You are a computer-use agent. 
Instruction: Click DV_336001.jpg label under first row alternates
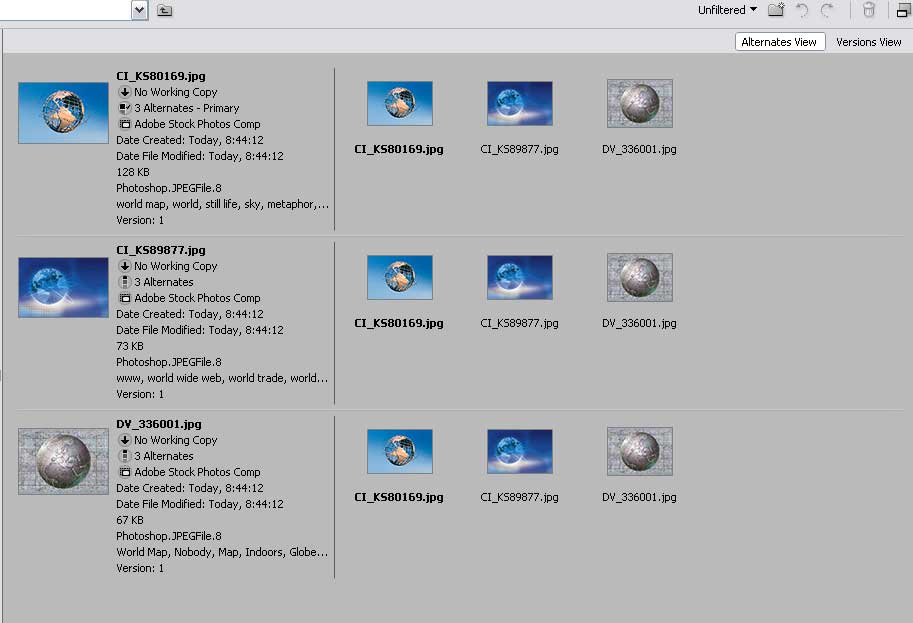(639, 149)
